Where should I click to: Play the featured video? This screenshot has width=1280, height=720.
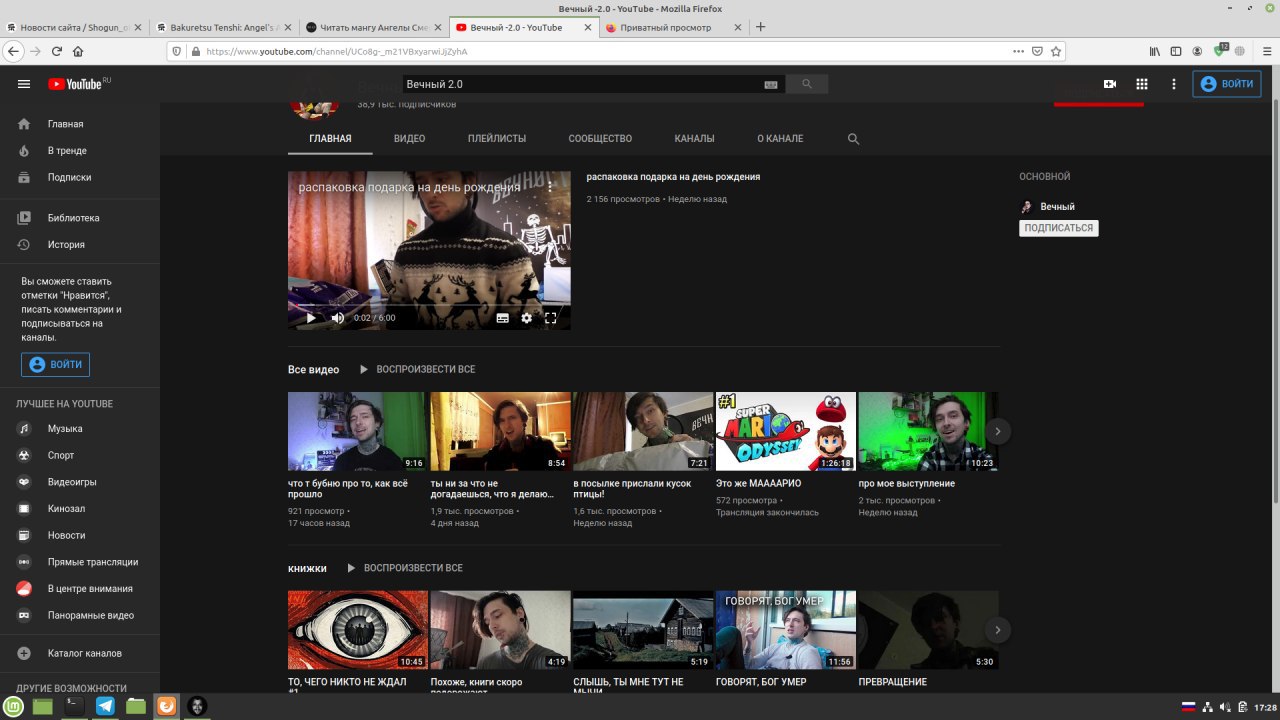(x=310, y=318)
